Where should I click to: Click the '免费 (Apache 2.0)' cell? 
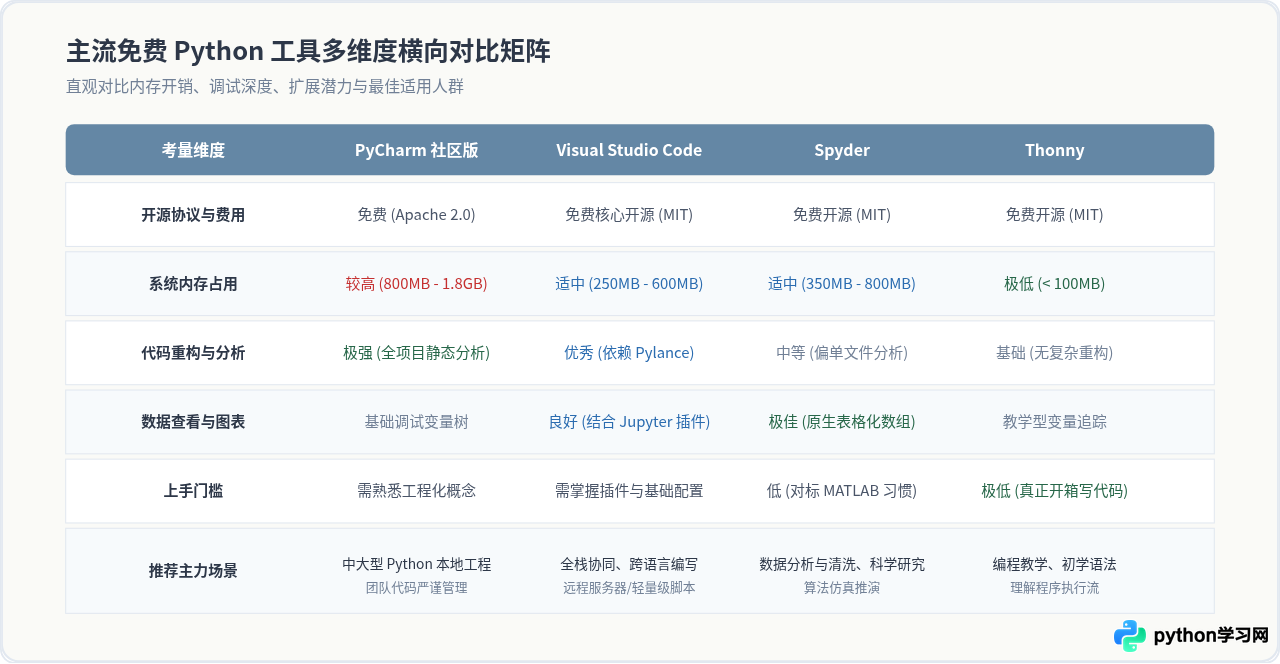(417, 215)
